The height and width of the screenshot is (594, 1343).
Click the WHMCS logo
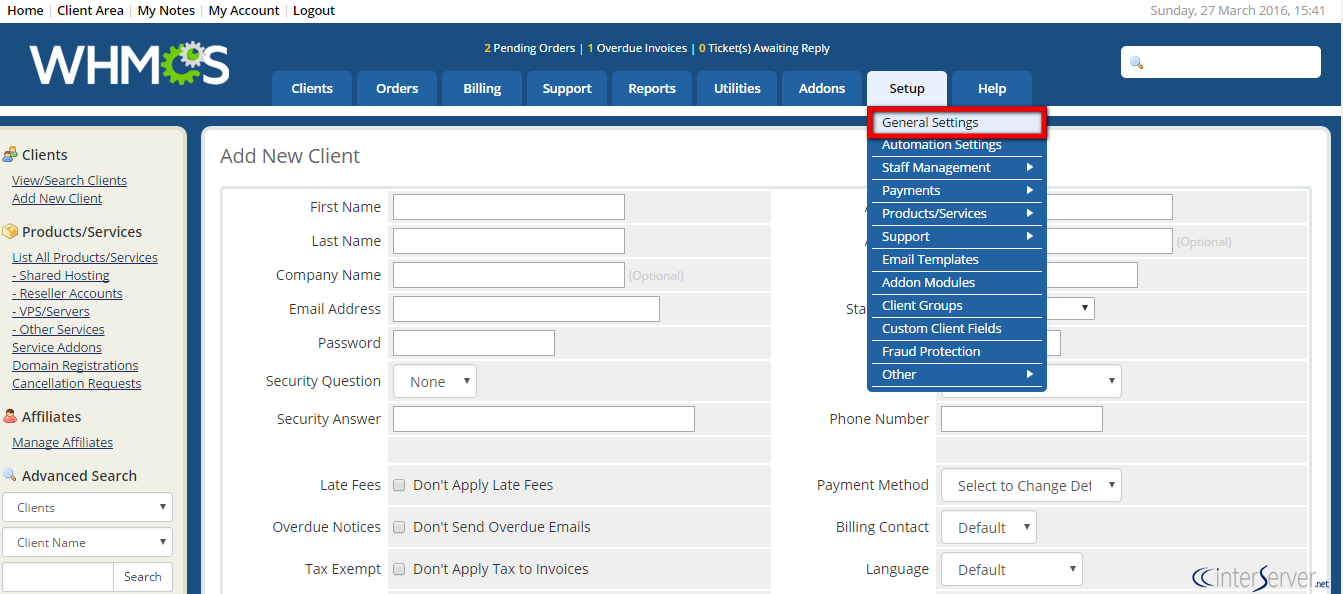pyautogui.click(x=129, y=65)
